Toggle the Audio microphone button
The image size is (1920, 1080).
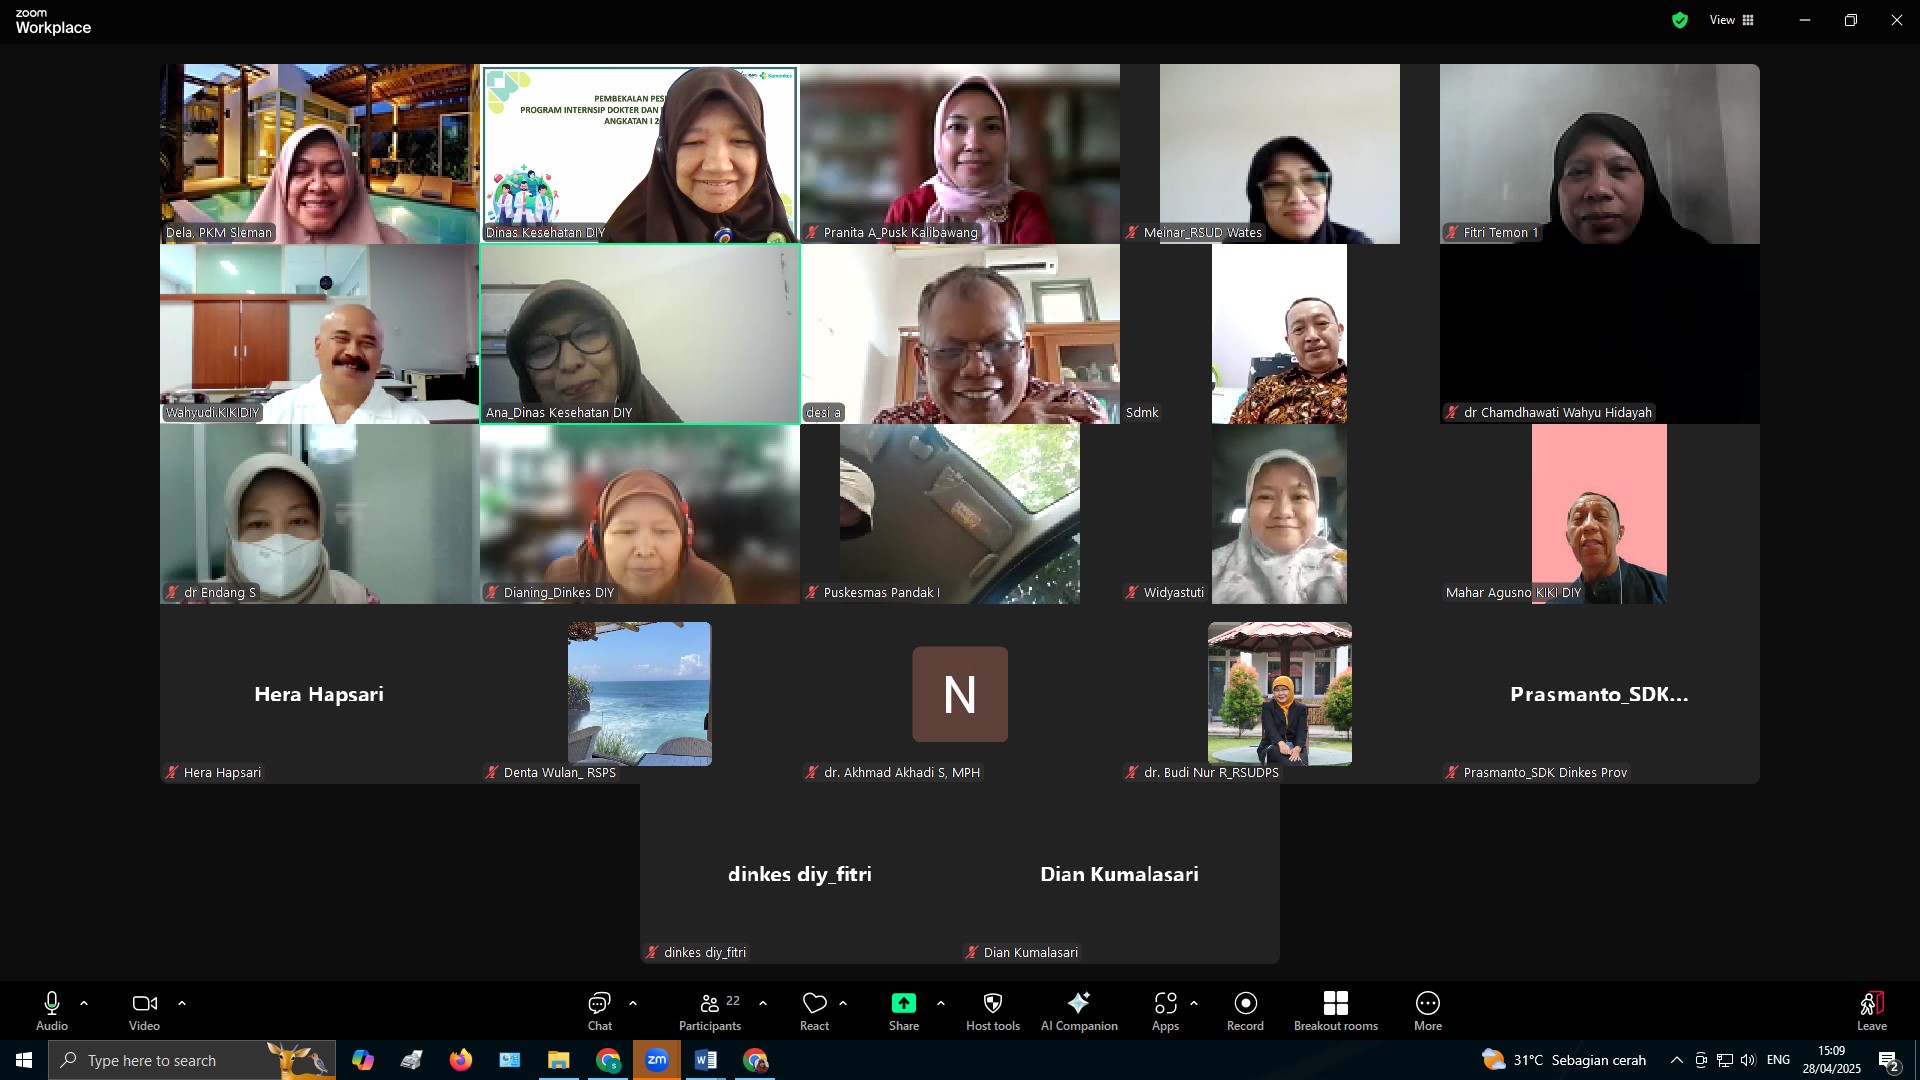52,1011
